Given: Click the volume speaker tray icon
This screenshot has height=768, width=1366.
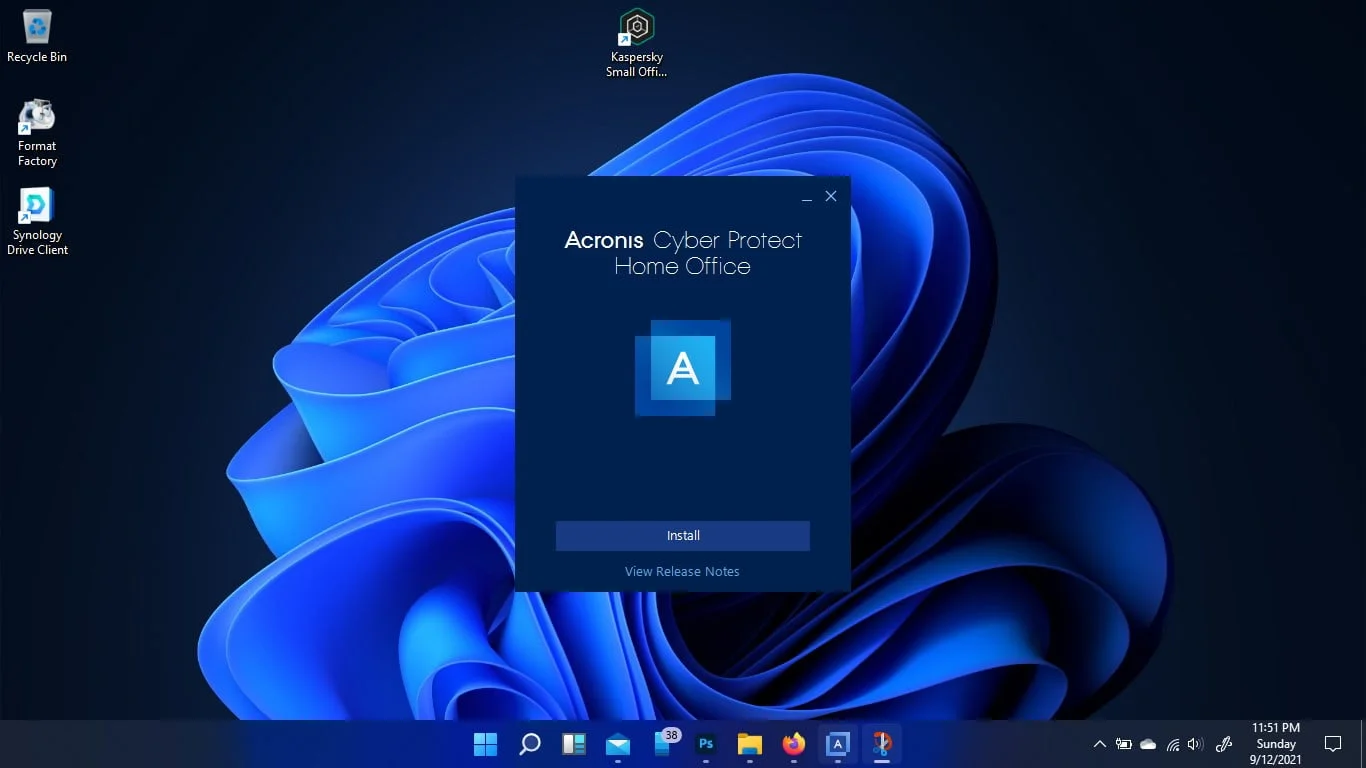Looking at the screenshot, I should (x=1195, y=744).
